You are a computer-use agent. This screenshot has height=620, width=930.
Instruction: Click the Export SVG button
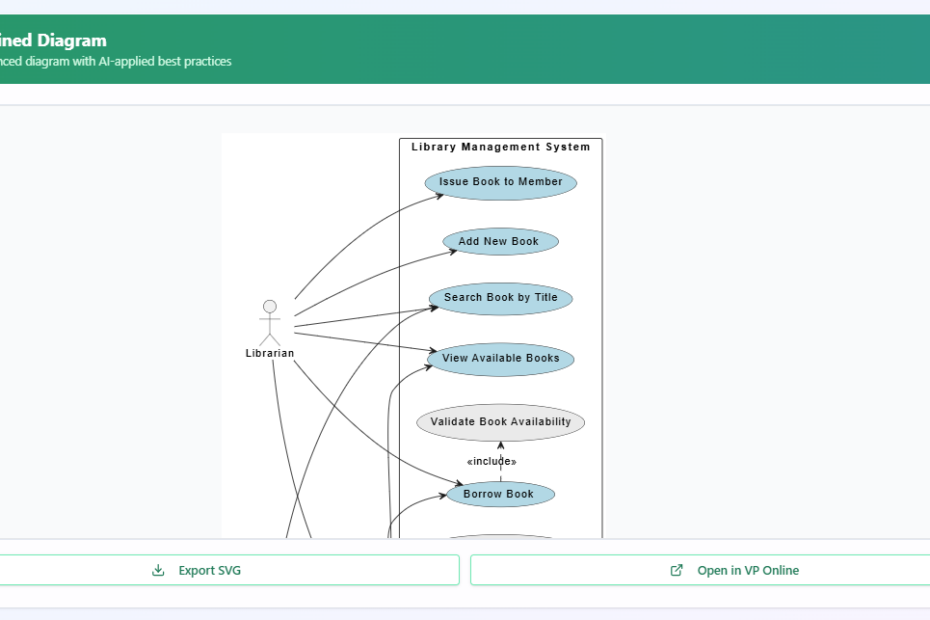[229, 570]
